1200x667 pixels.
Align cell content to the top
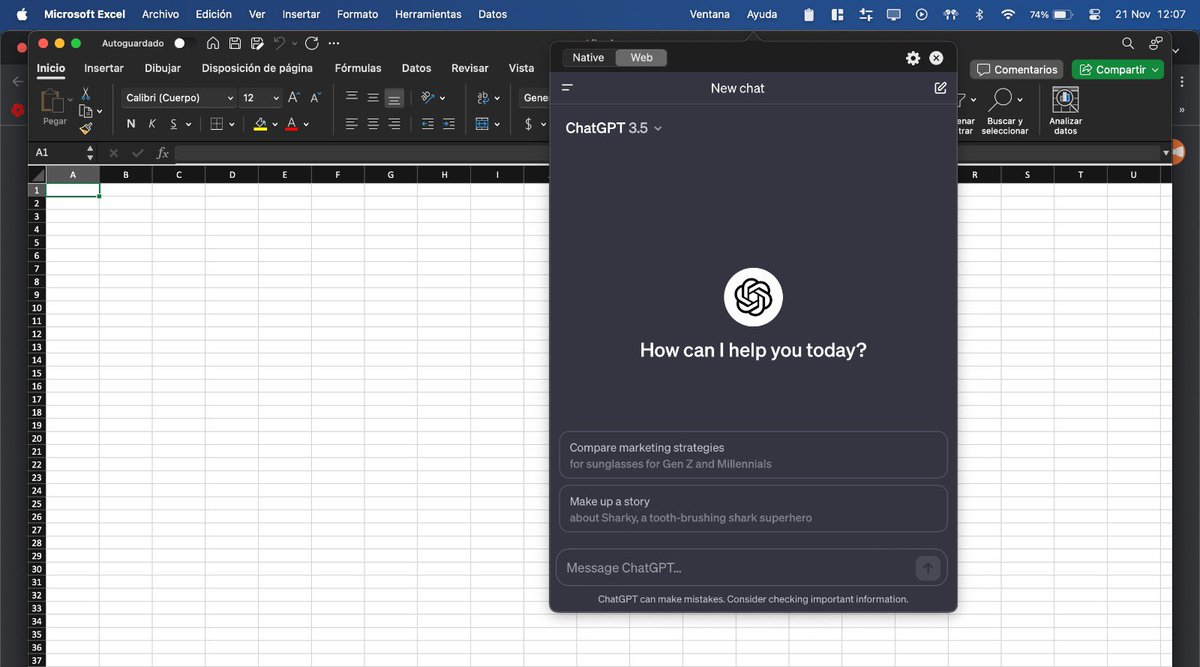point(352,97)
